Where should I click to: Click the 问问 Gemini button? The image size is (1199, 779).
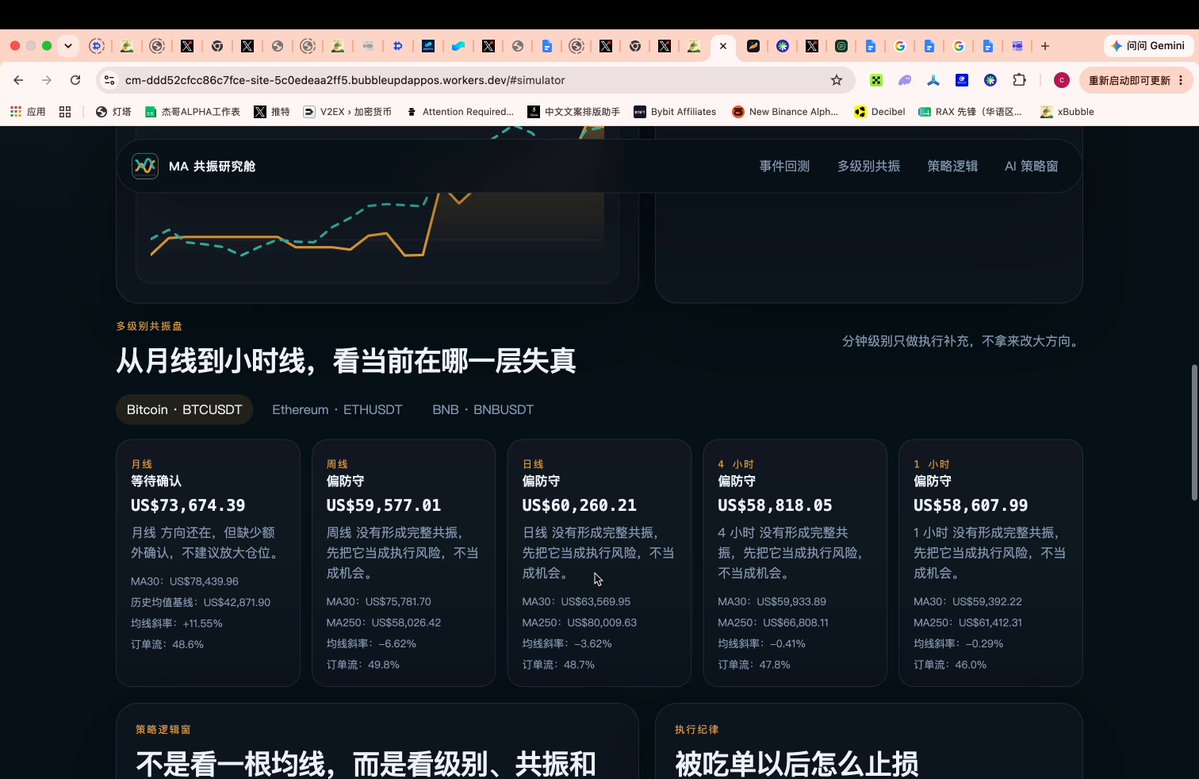tap(1149, 46)
